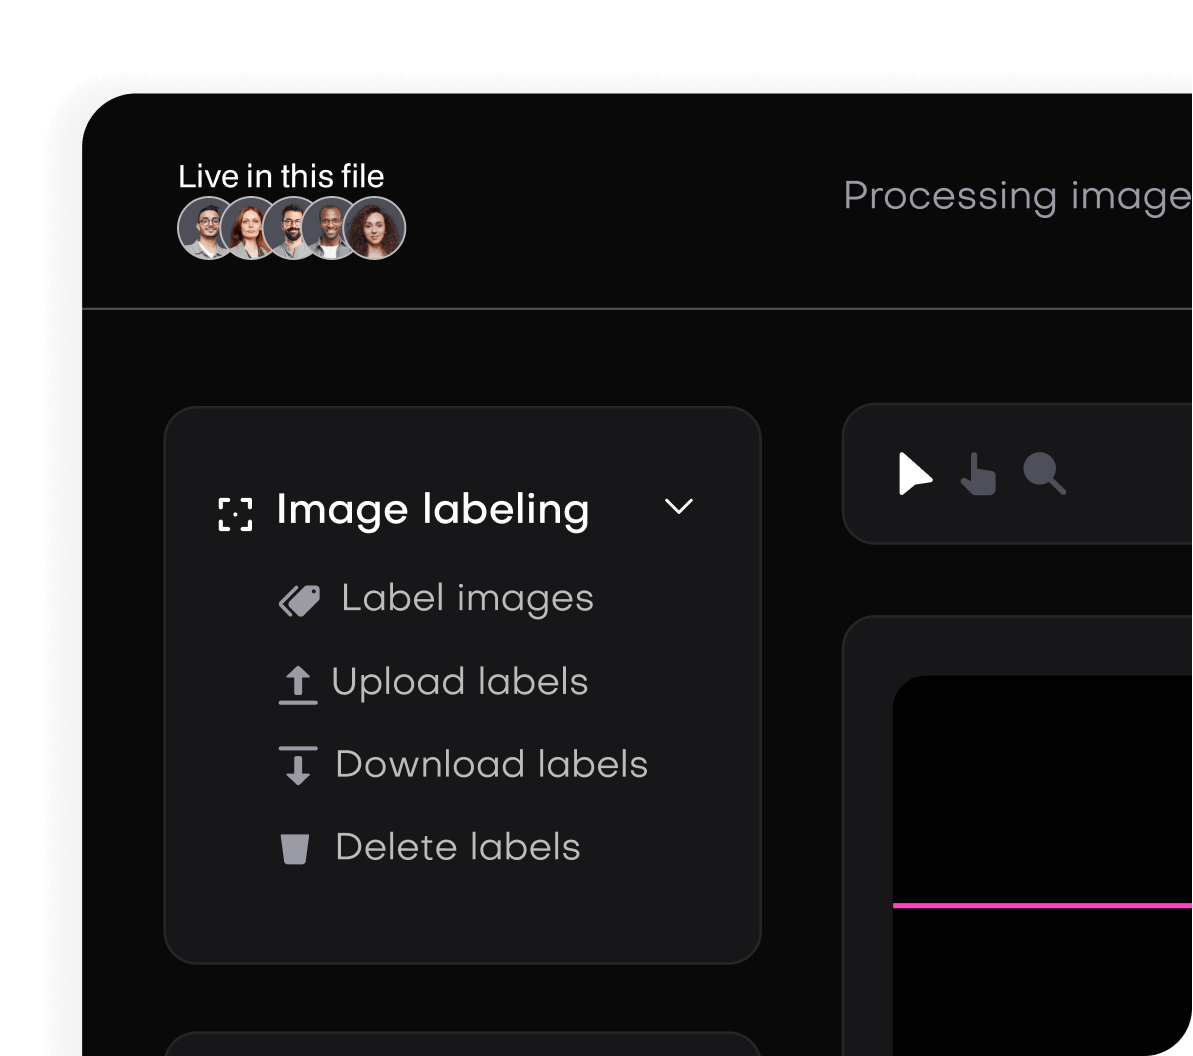This screenshot has width=1193, height=1056.
Task: Select Download labels
Action: (x=491, y=764)
